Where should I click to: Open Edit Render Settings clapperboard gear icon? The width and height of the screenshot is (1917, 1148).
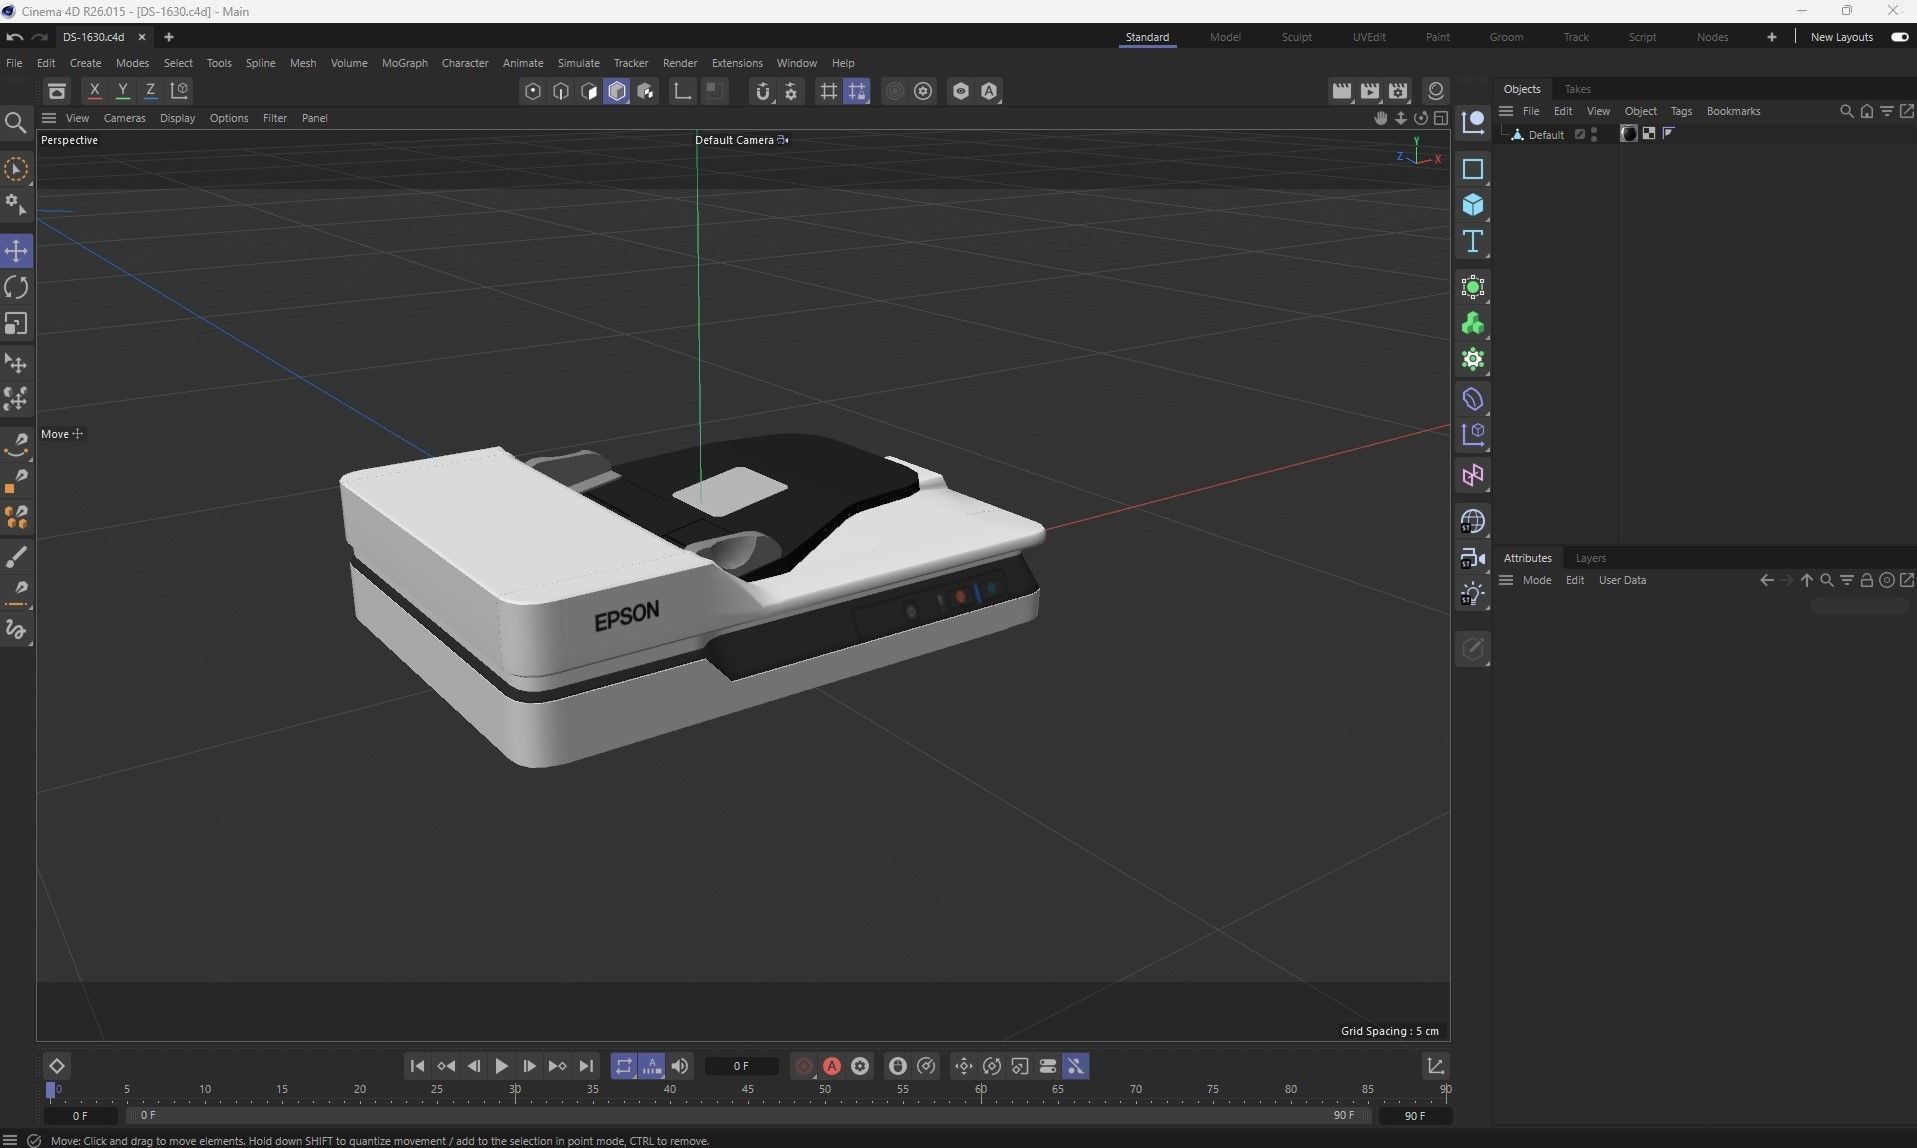click(1398, 91)
